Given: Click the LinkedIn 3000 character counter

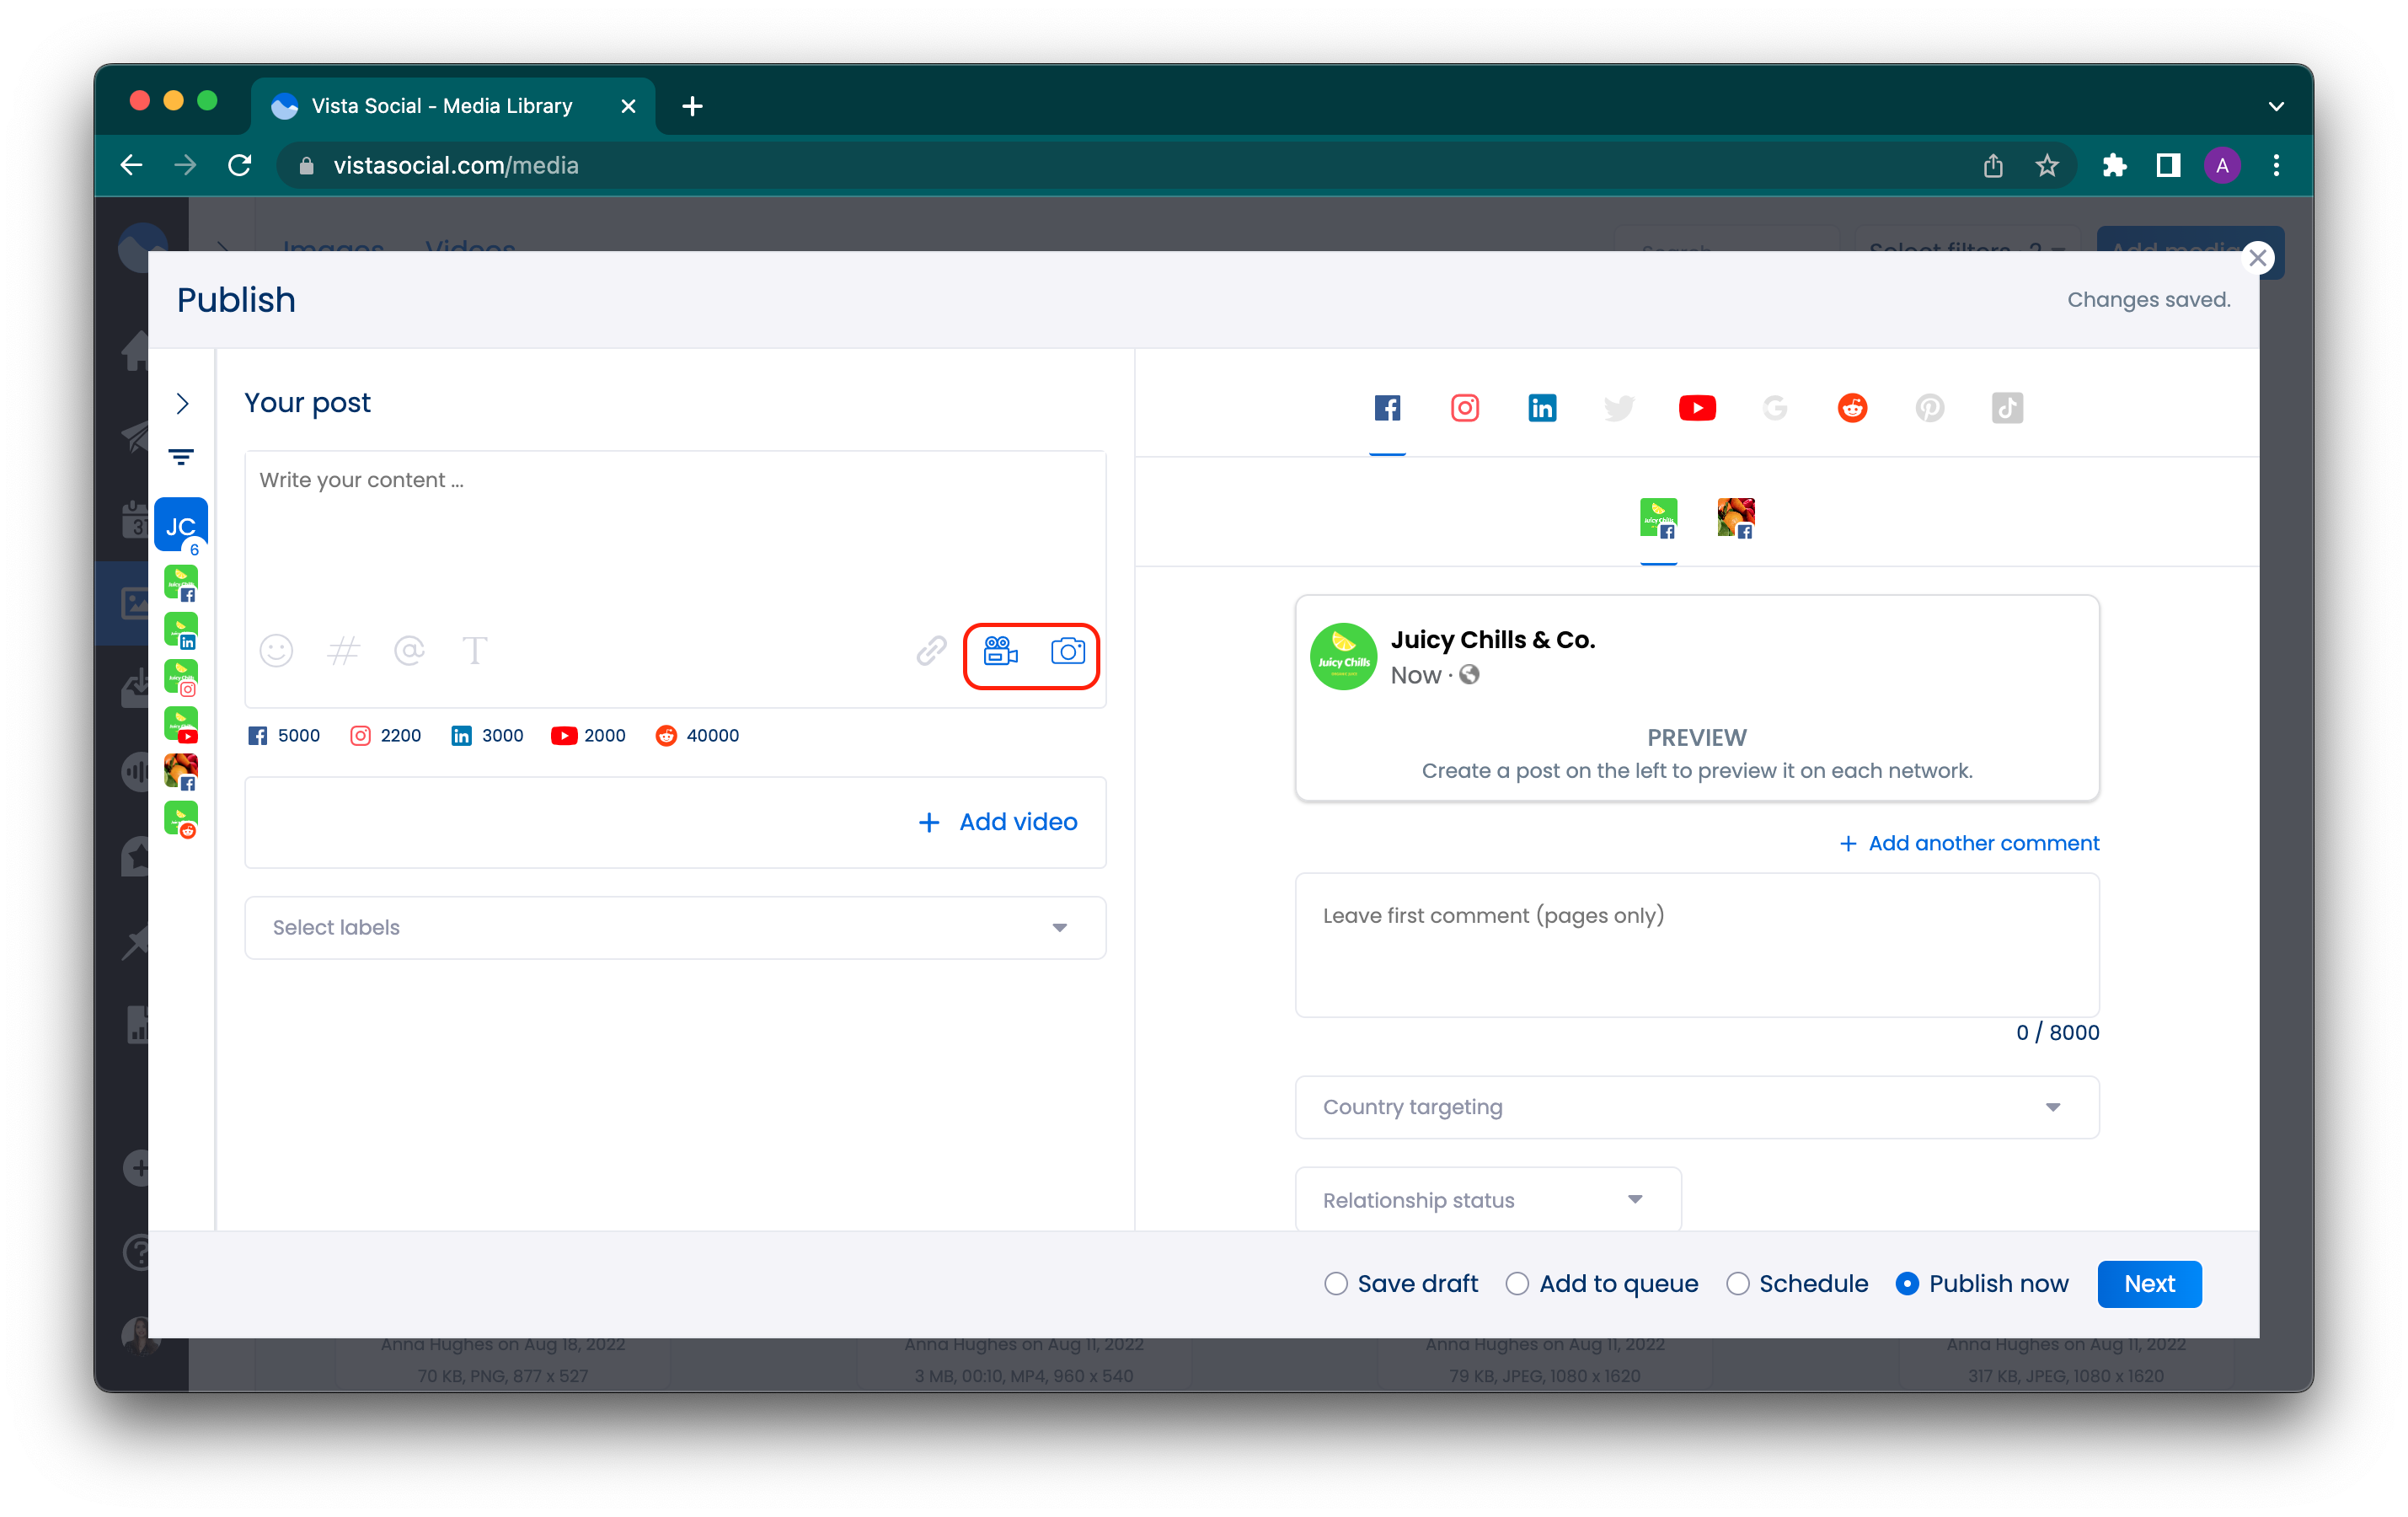Looking at the screenshot, I should 487,735.
